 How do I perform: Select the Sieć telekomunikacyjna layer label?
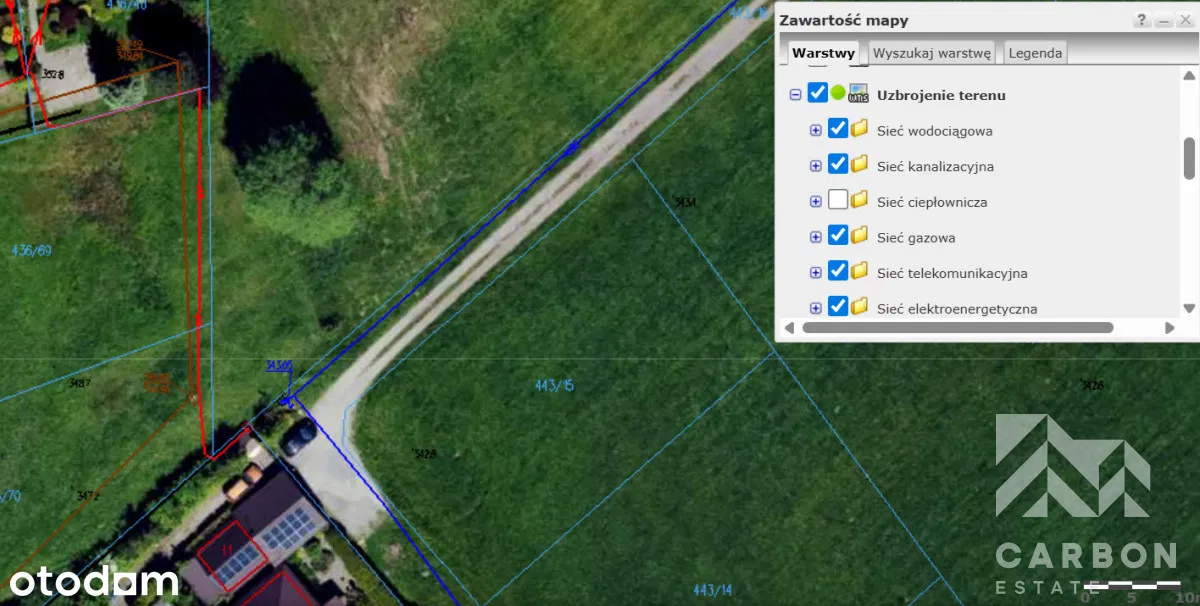[952, 273]
